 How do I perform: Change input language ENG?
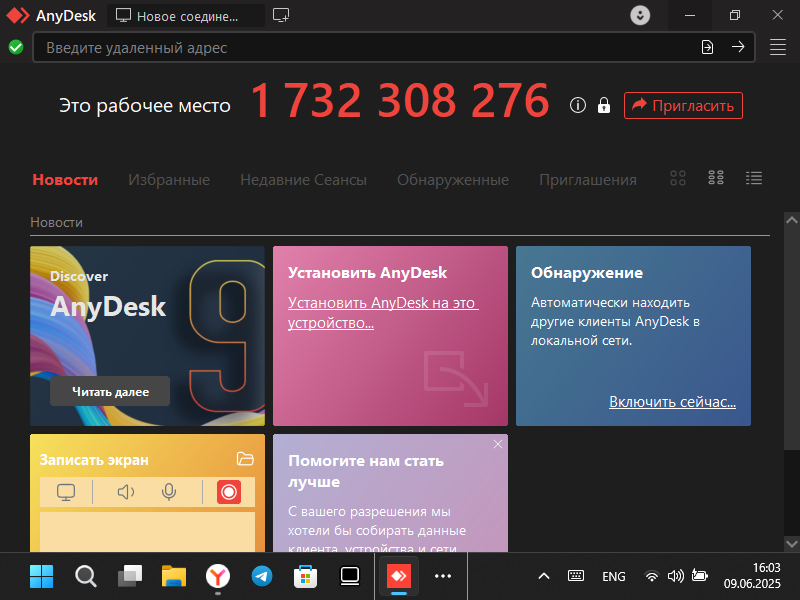click(614, 577)
